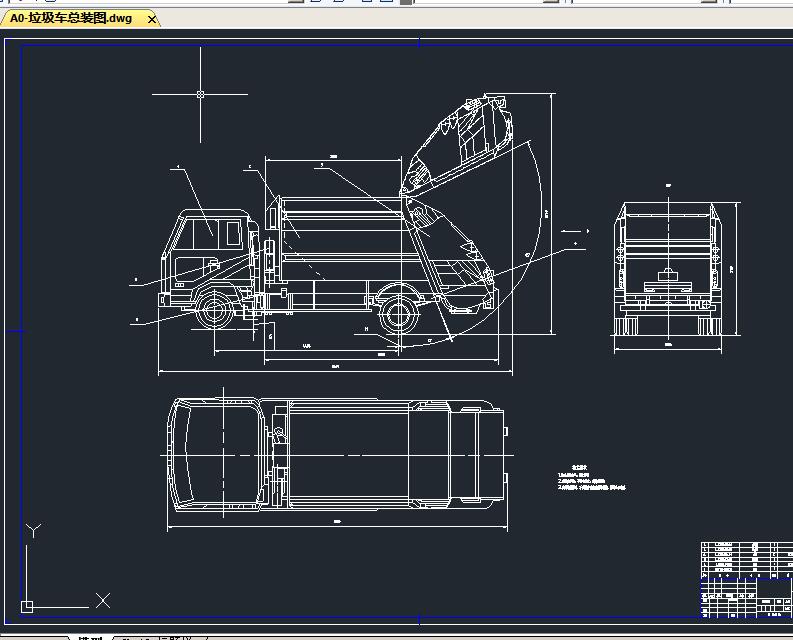The width and height of the screenshot is (793, 640).
Task: Select the top view truck cab outline
Action: [216, 453]
